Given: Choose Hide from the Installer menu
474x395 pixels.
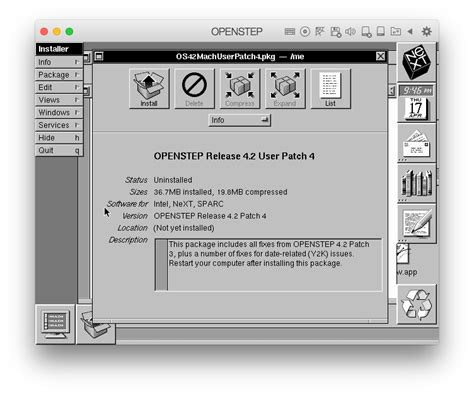Looking at the screenshot, I should (59, 138).
